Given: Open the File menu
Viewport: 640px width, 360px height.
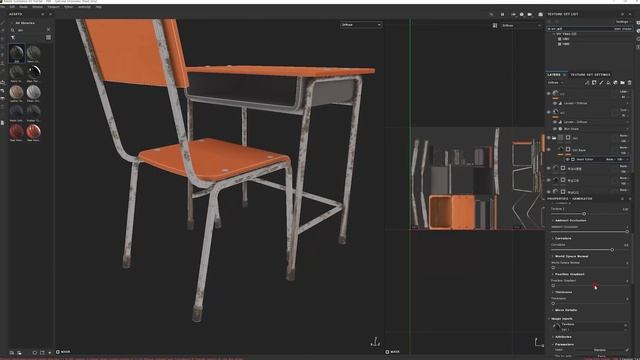Looking at the screenshot, I should tap(2, 7).
